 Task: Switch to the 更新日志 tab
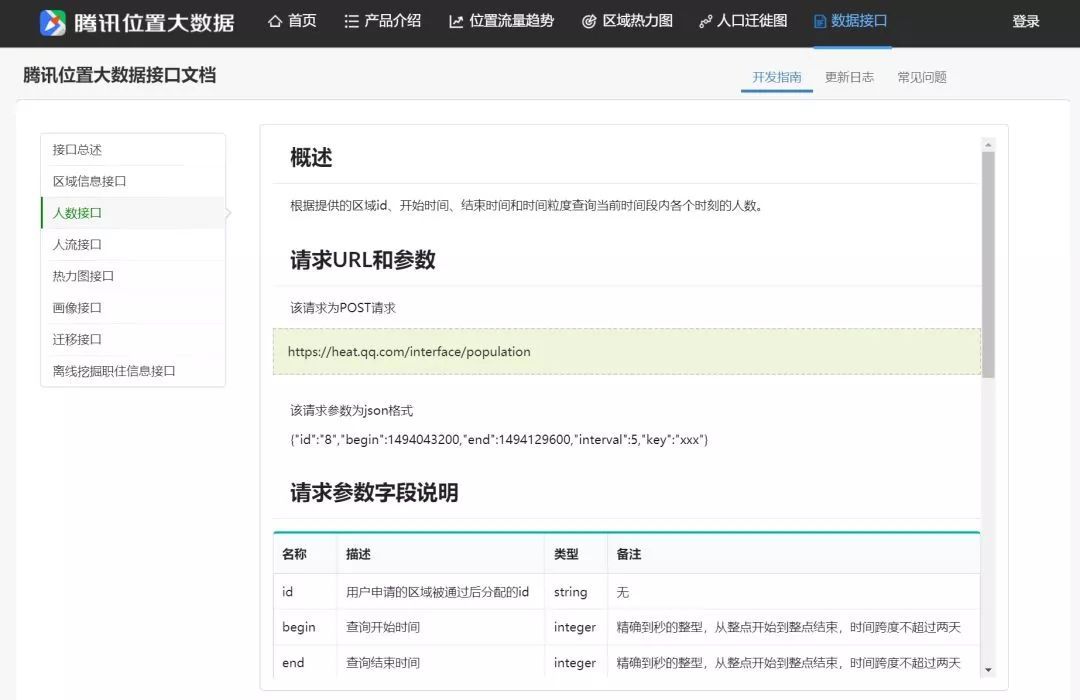click(849, 77)
